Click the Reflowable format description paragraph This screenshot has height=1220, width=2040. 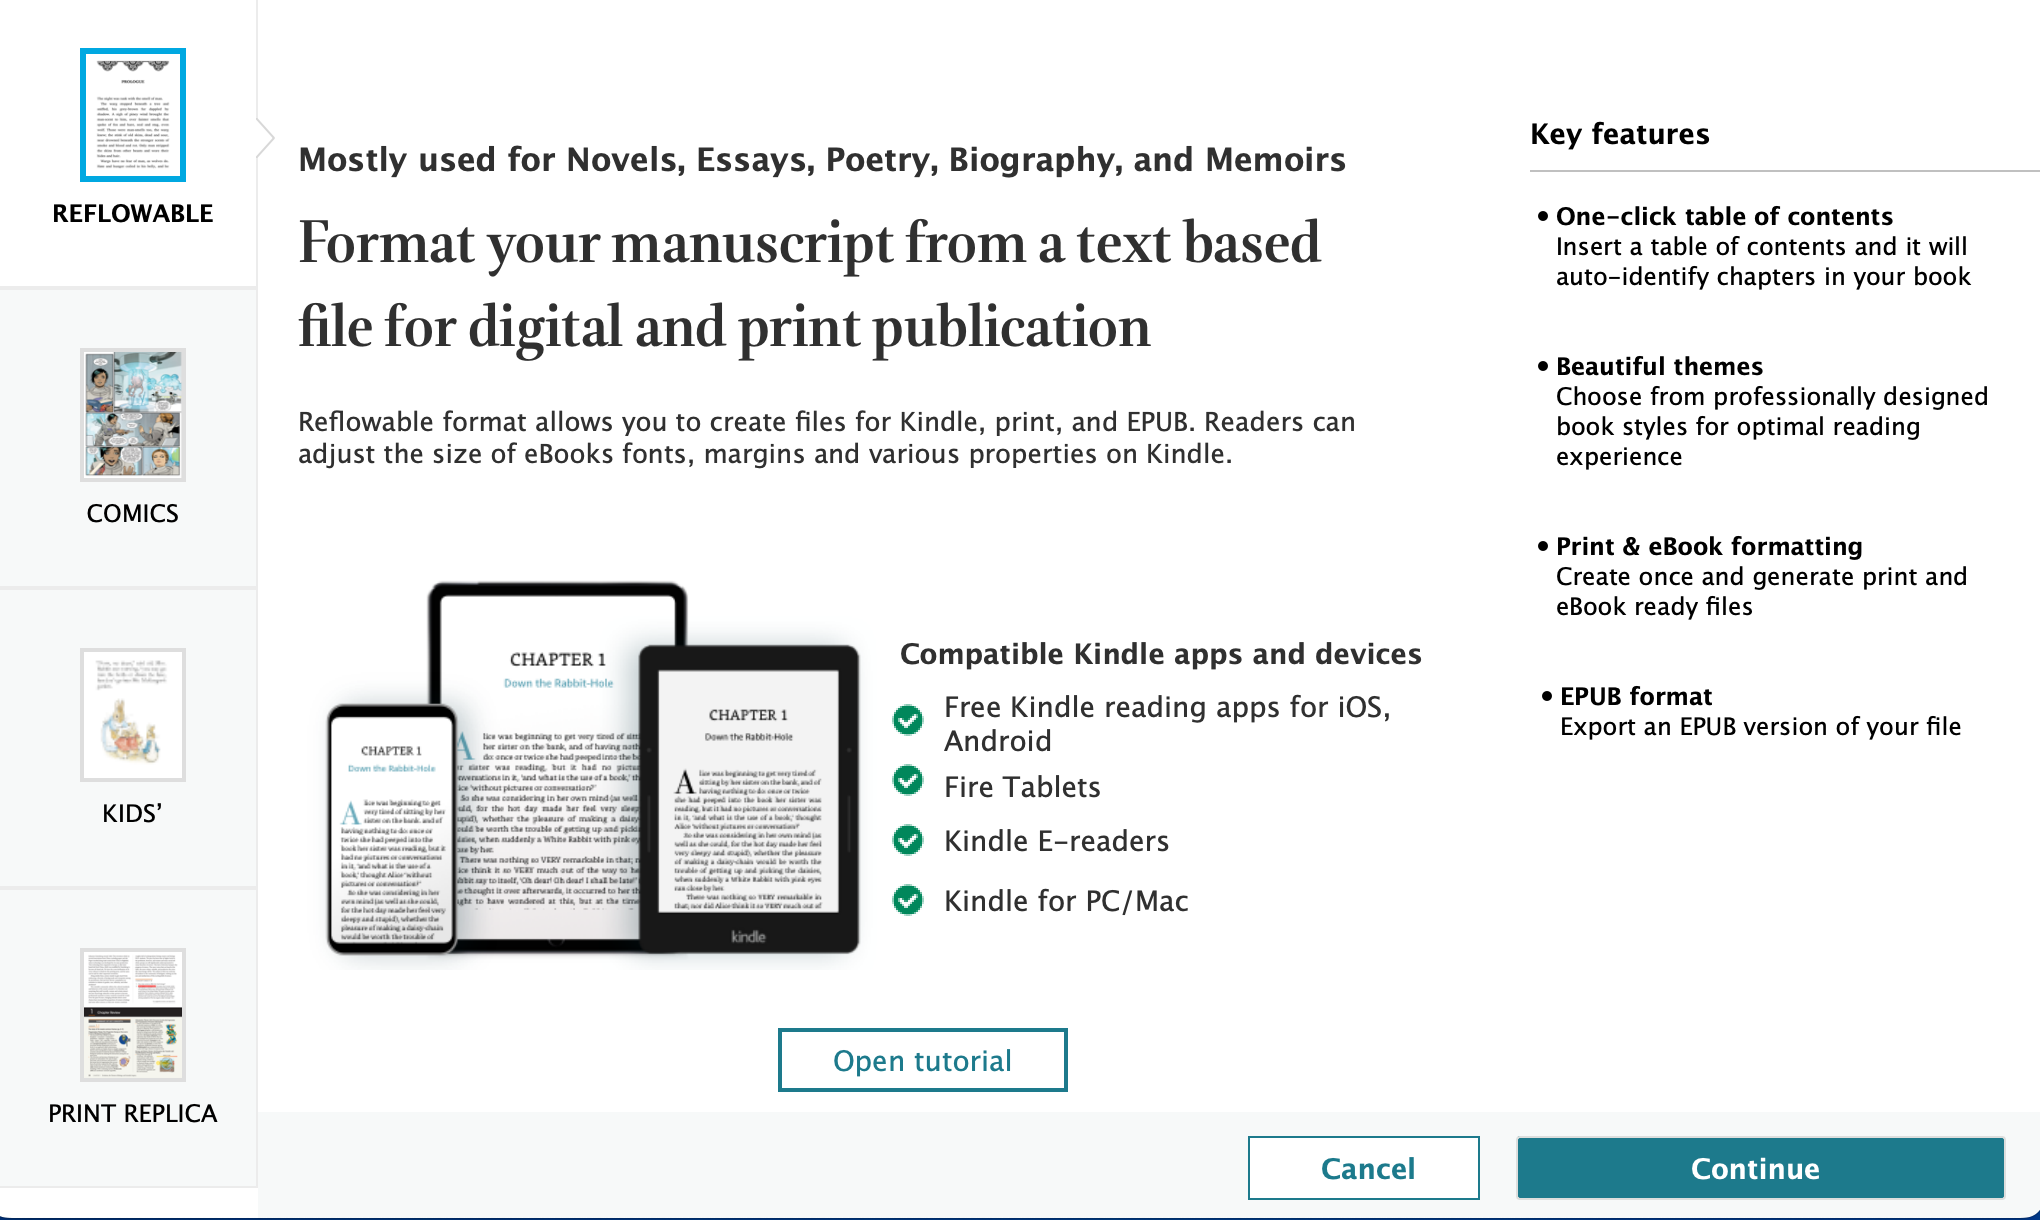826,438
